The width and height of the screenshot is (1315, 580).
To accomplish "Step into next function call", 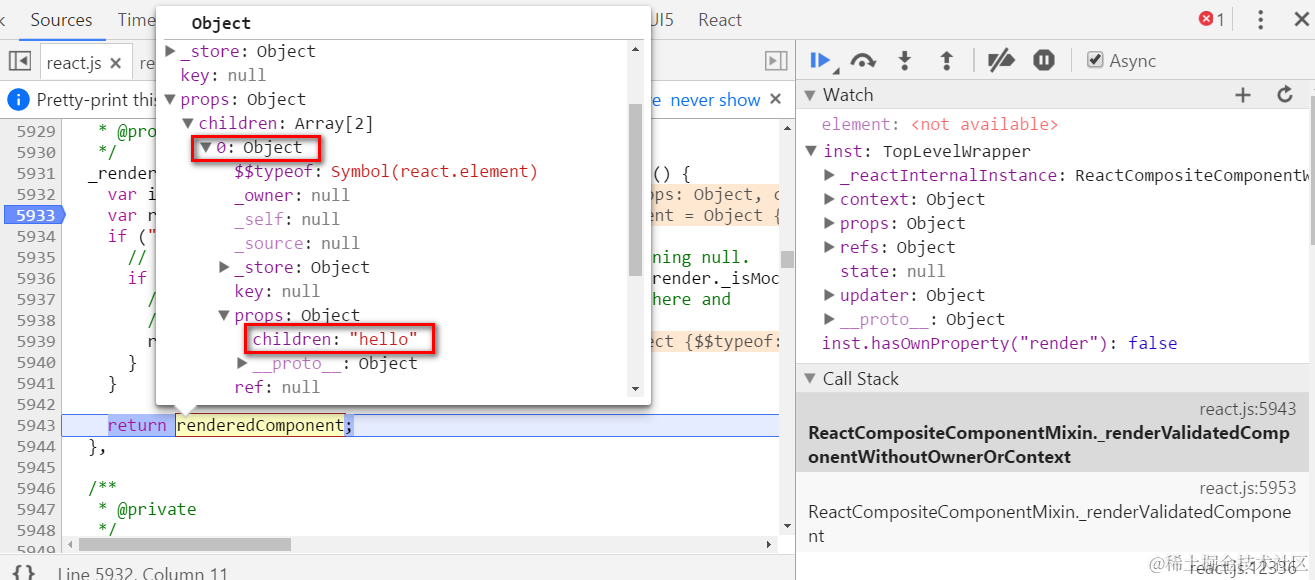I will click(x=905, y=61).
